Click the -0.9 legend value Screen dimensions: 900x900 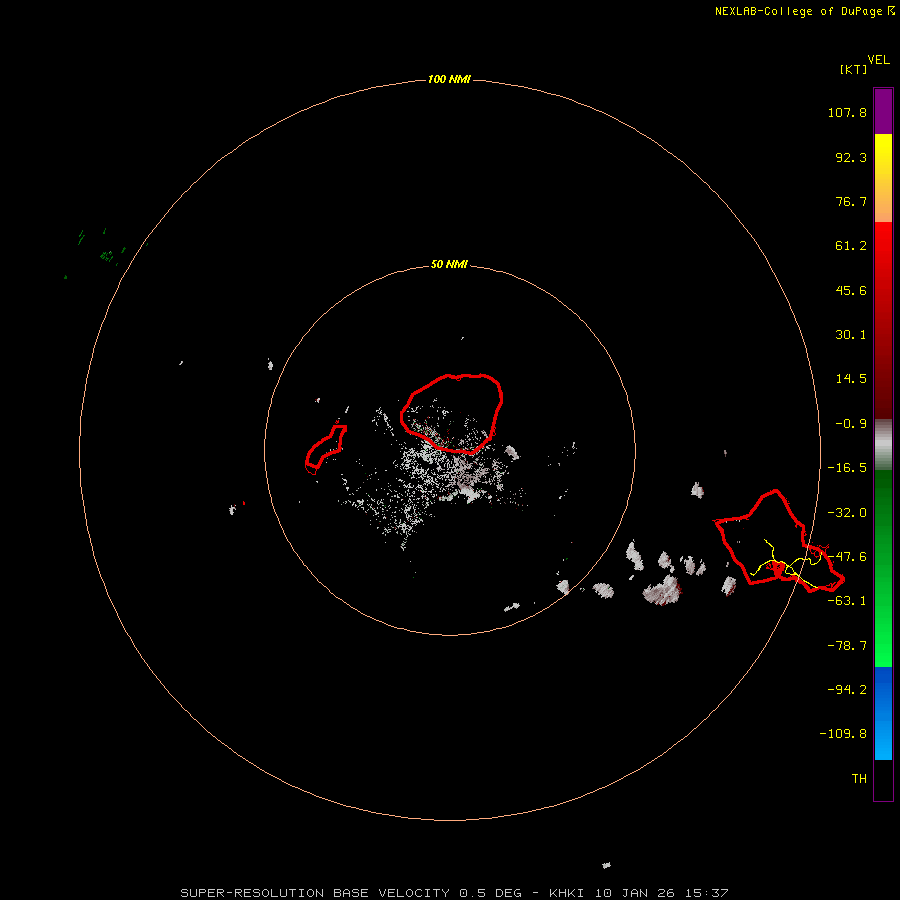pyautogui.click(x=851, y=424)
